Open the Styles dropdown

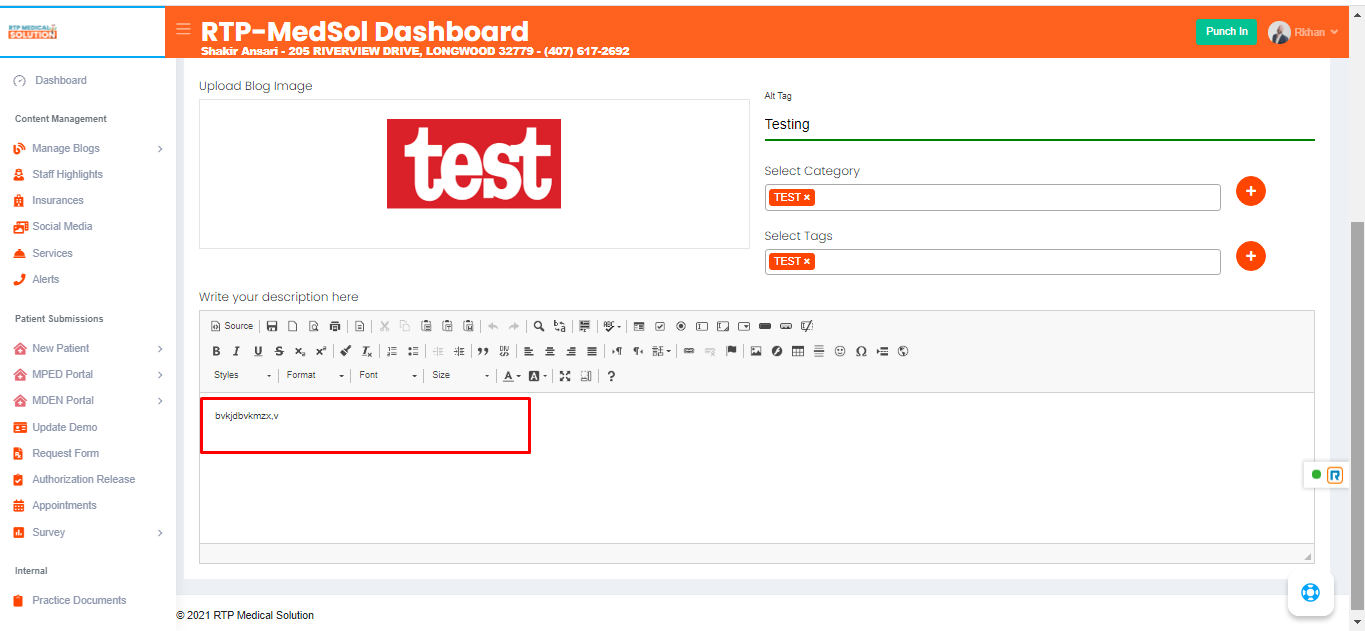(x=242, y=375)
